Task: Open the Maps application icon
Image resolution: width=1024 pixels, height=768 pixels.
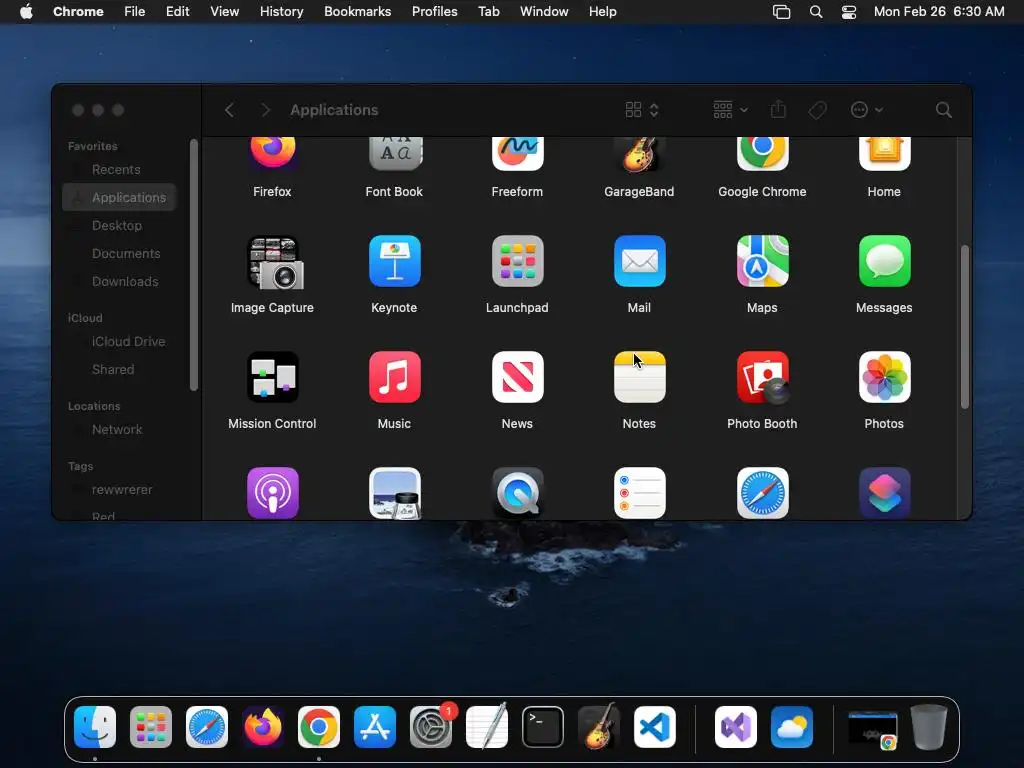Action: coord(762,261)
